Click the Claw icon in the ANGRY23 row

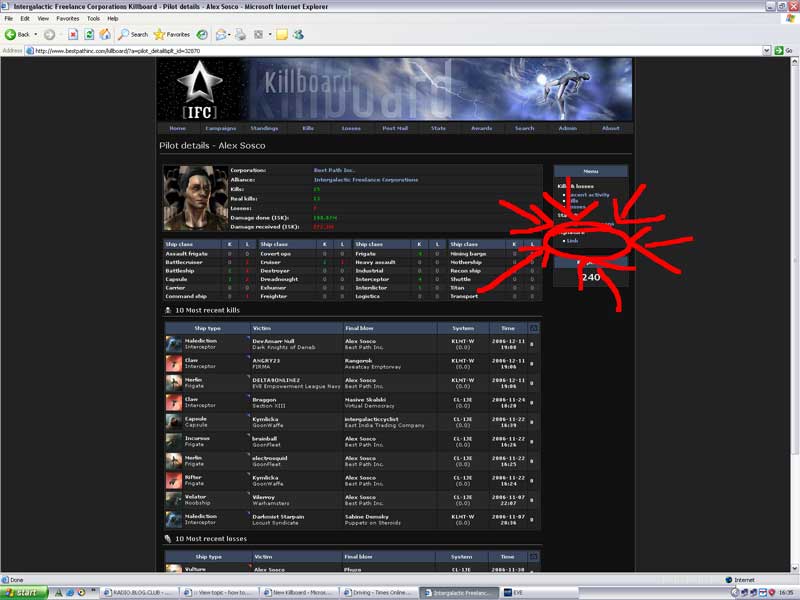pyautogui.click(x=174, y=363)
